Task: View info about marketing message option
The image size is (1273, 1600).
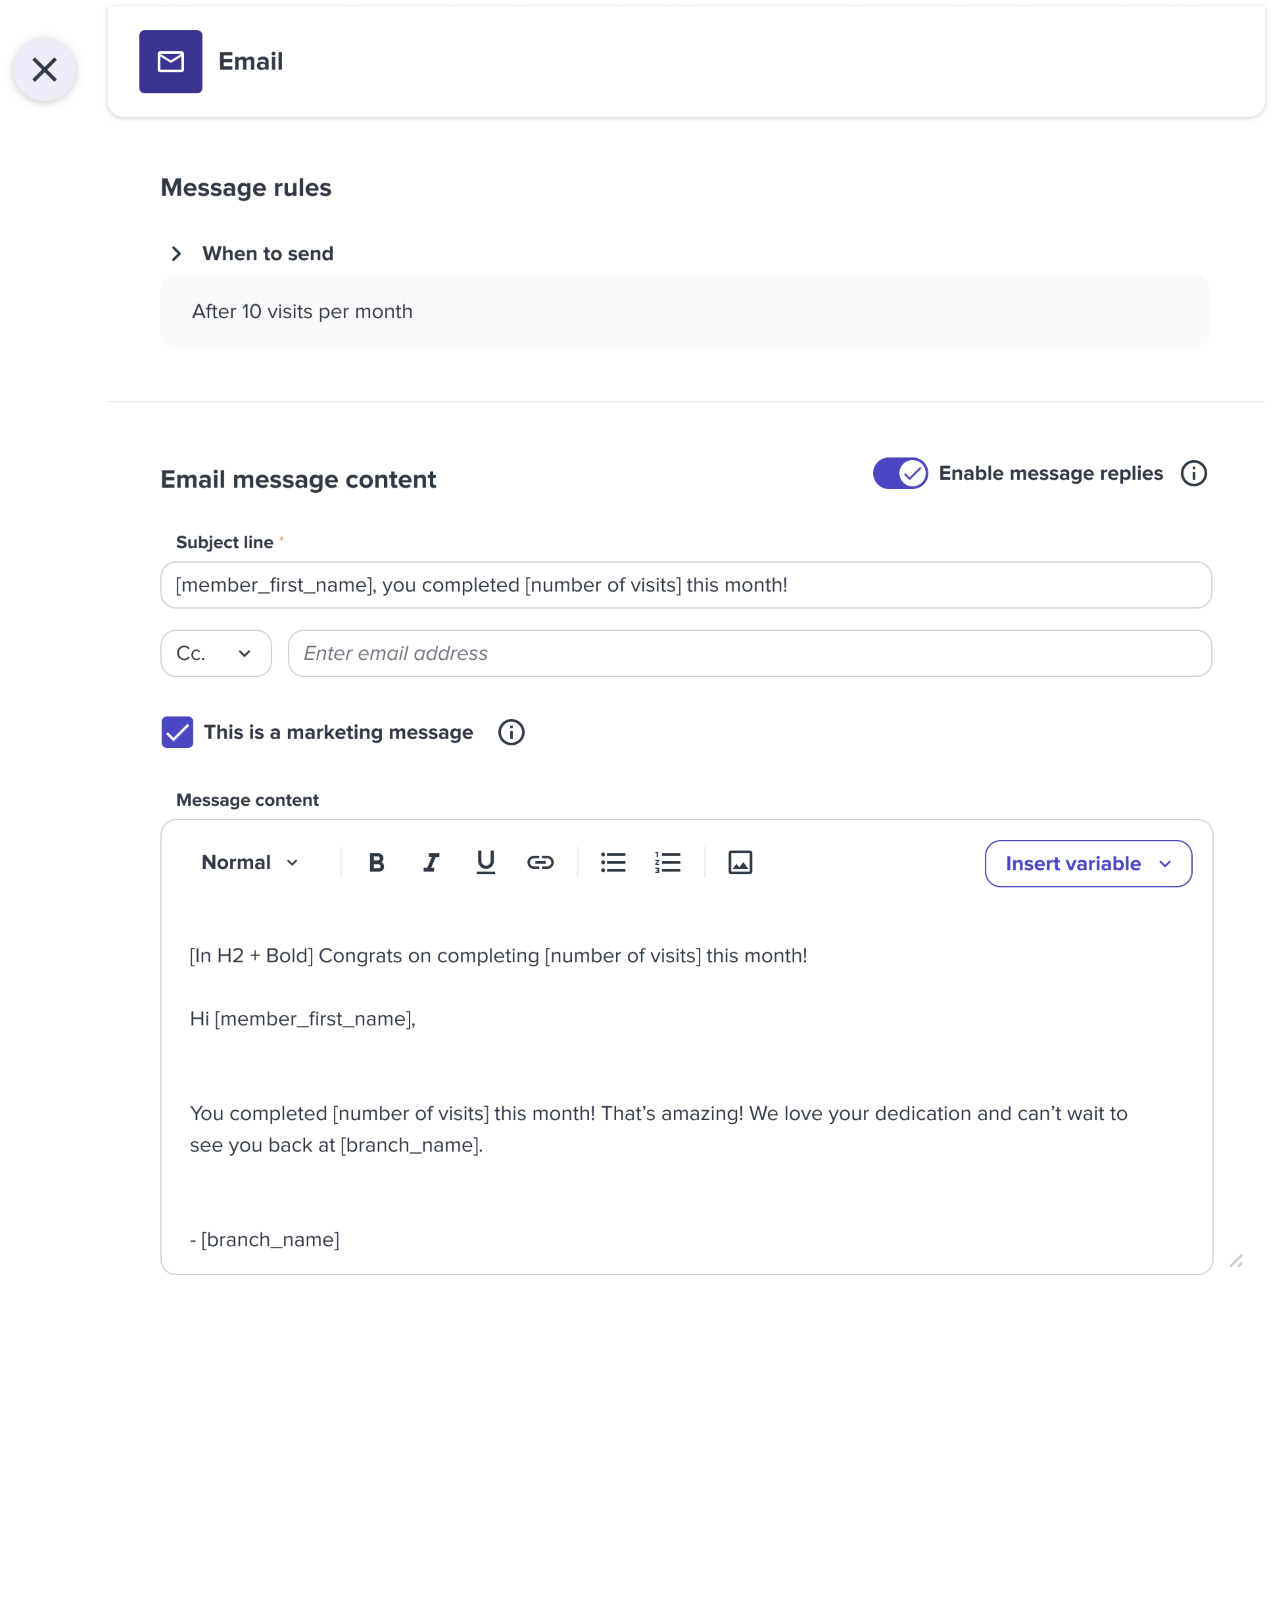Action: [511, 732]
